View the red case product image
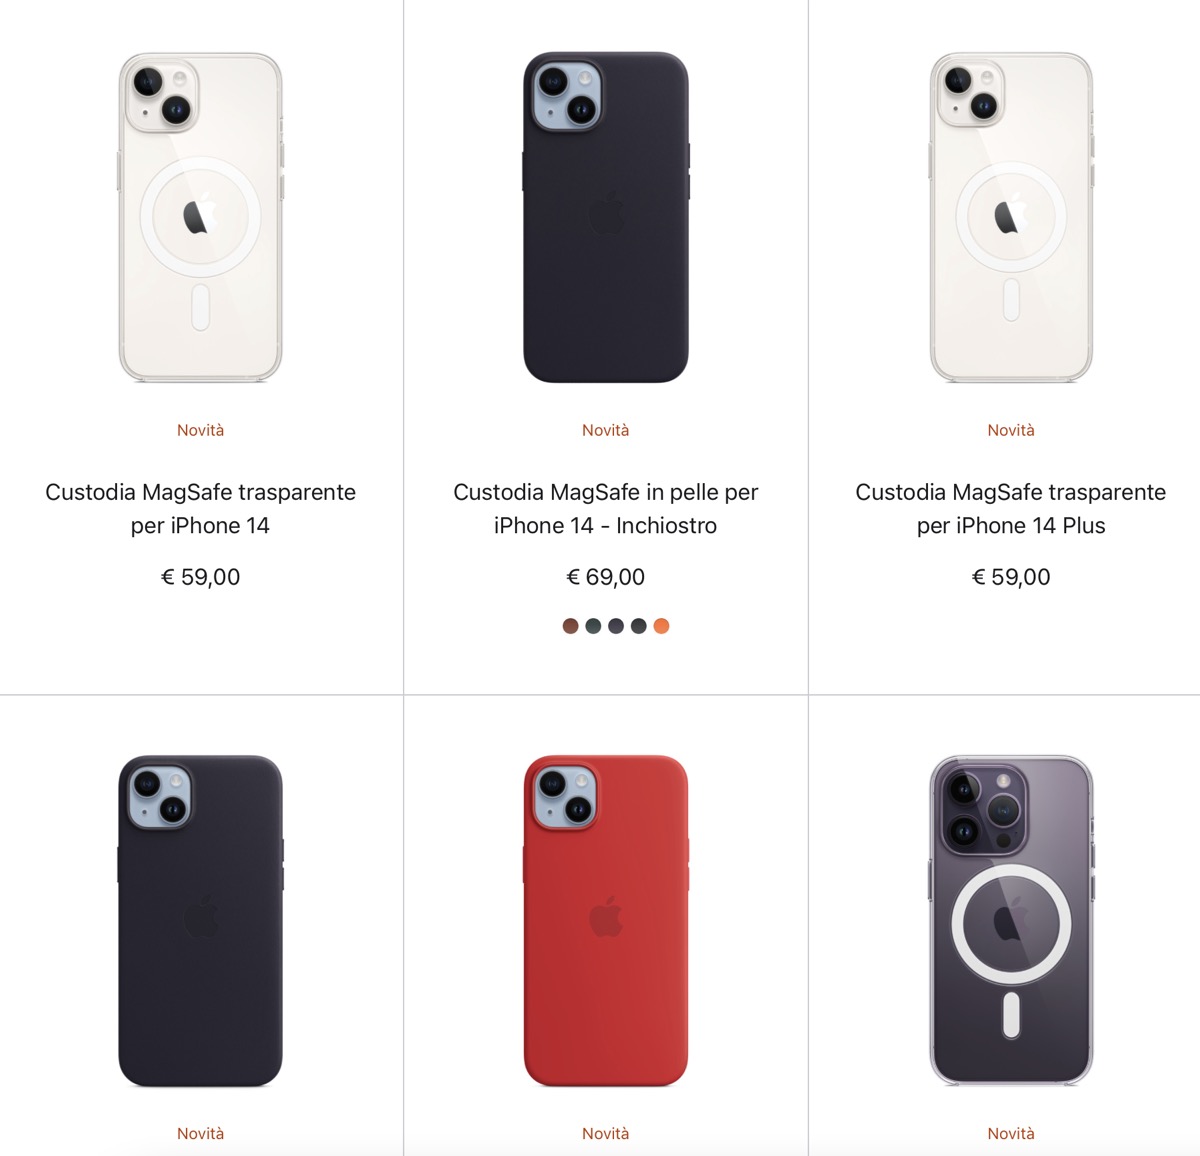1200x1156 pixels. (606, 921)
